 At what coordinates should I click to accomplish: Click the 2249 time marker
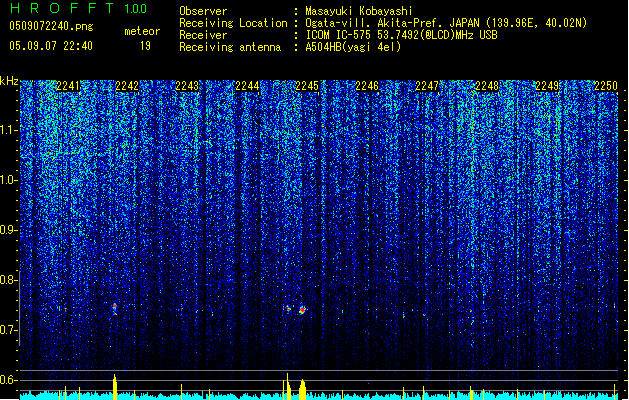pos(547,86)
